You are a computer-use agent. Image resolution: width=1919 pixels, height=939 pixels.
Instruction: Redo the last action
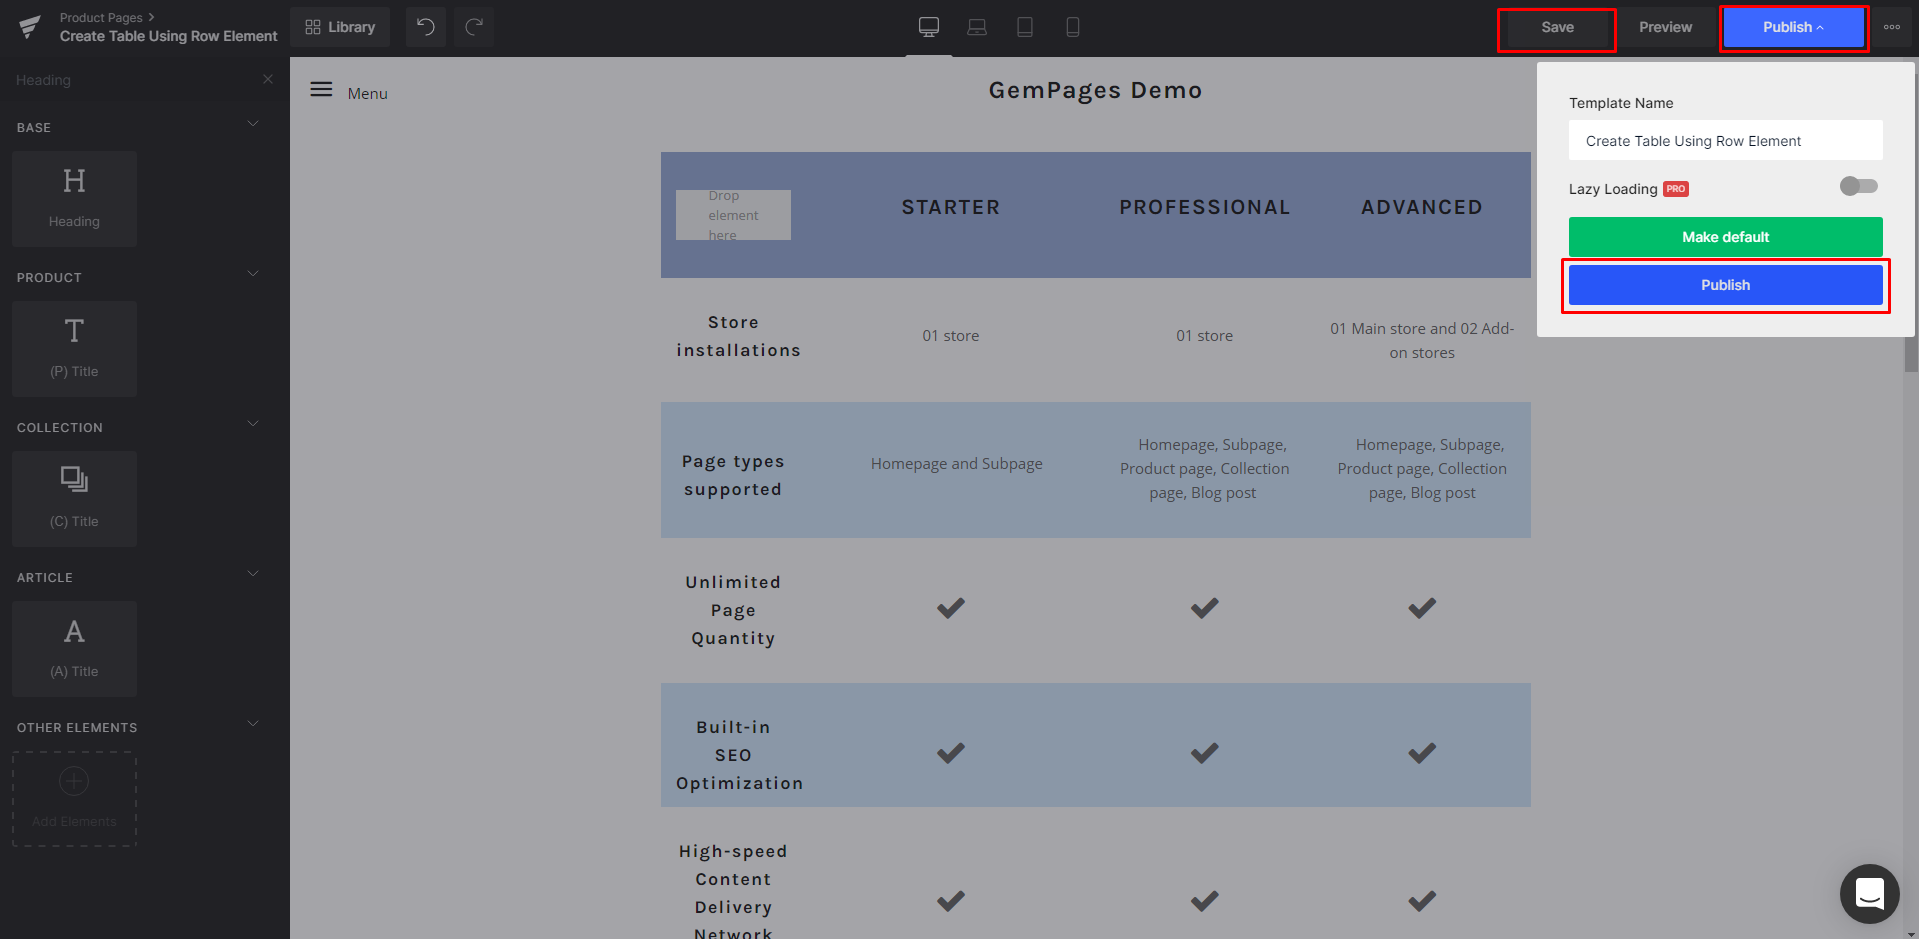pyautogui.click(x=474, y=27)
